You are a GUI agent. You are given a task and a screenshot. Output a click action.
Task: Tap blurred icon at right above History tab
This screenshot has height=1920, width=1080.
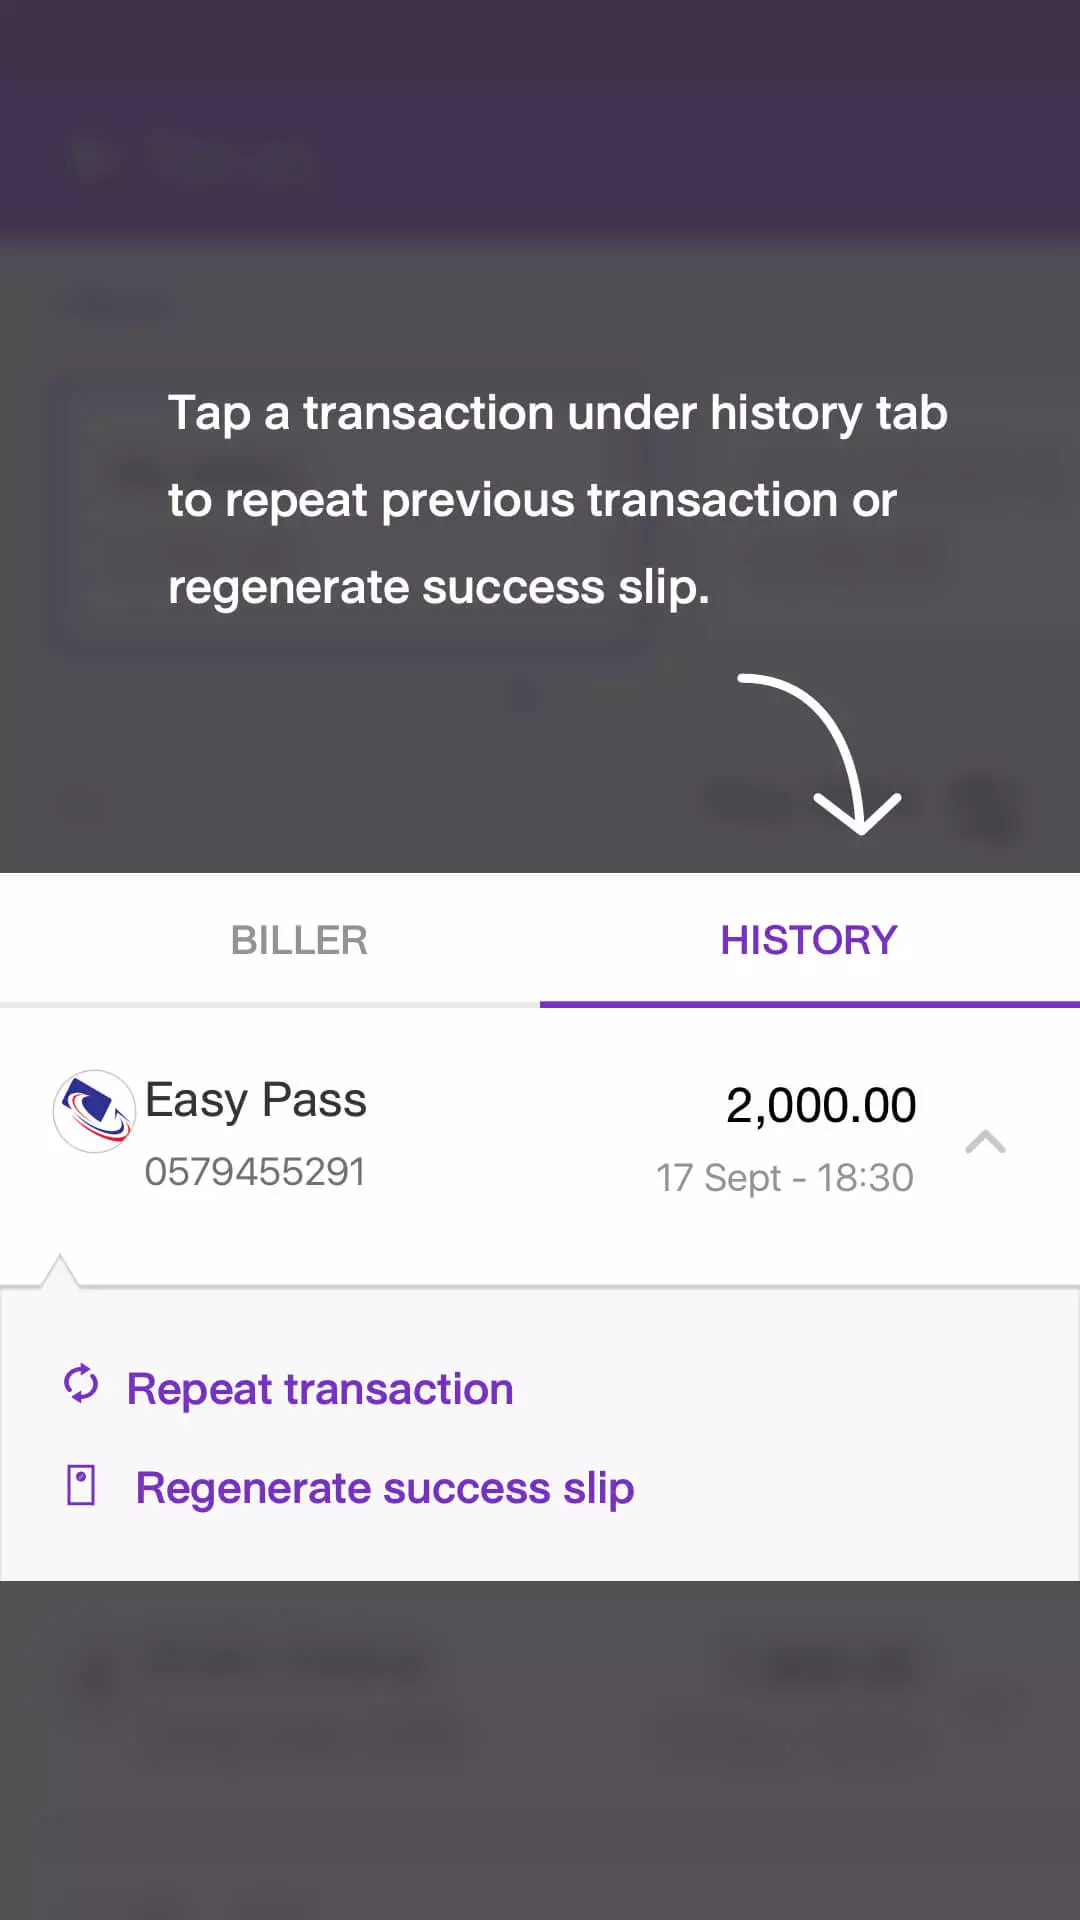pyautogui.click(x=985, y=803)
